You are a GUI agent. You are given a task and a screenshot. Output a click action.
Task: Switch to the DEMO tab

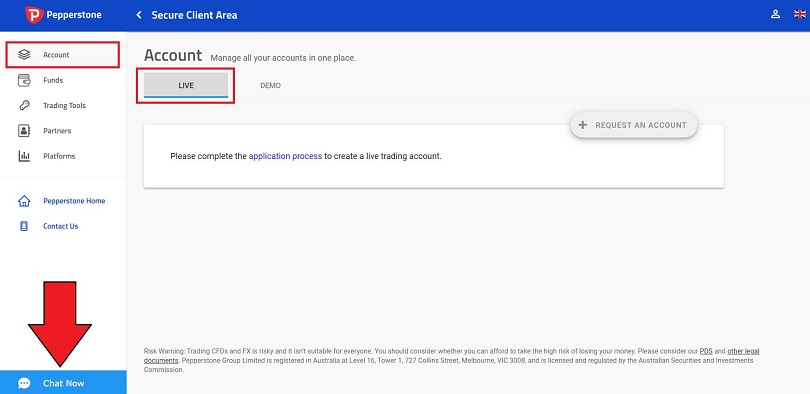pyautogui.click(x=270, y=85)
